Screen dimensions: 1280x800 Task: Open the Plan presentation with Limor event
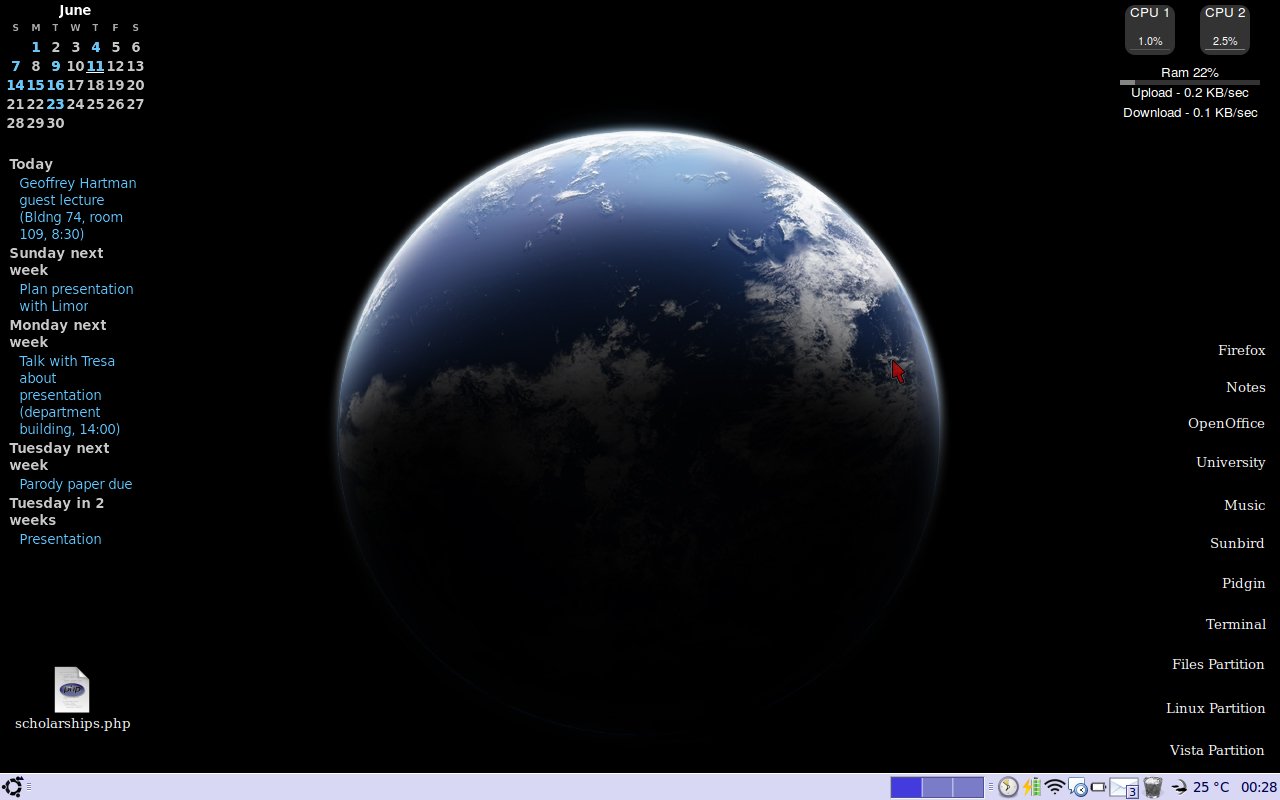point(76,297)
